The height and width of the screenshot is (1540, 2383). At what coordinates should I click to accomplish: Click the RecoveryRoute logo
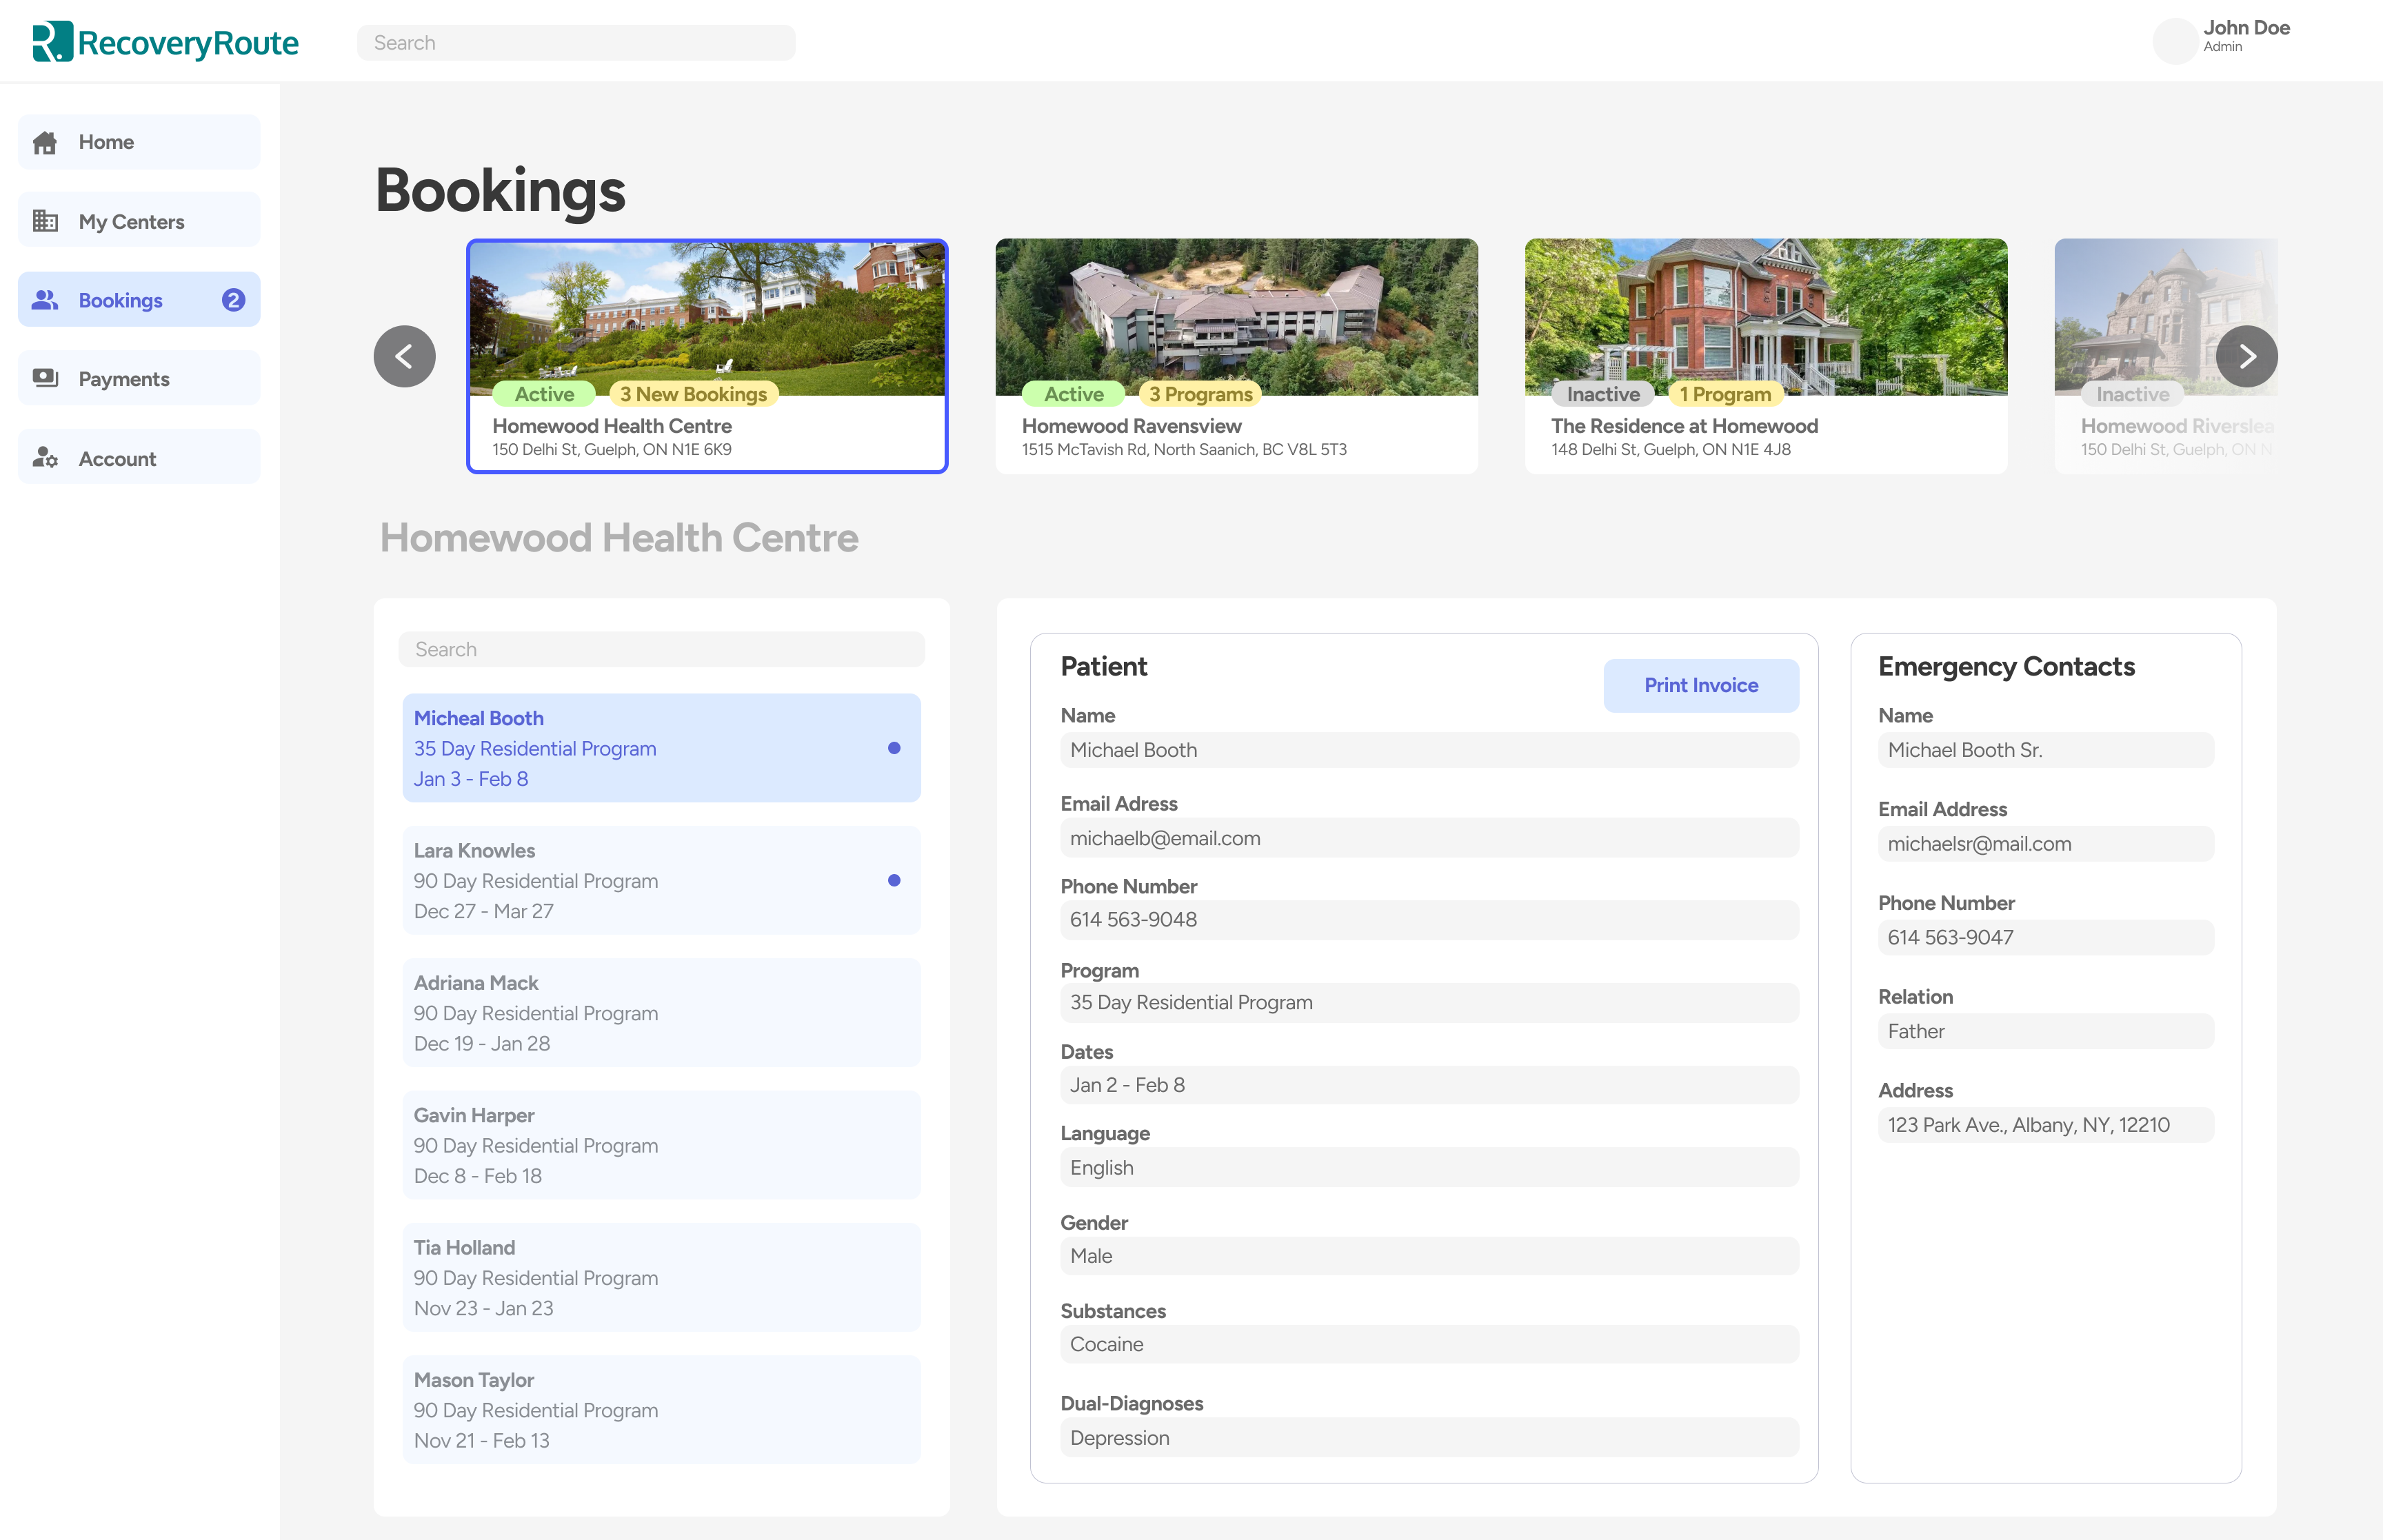coord(165,42)
